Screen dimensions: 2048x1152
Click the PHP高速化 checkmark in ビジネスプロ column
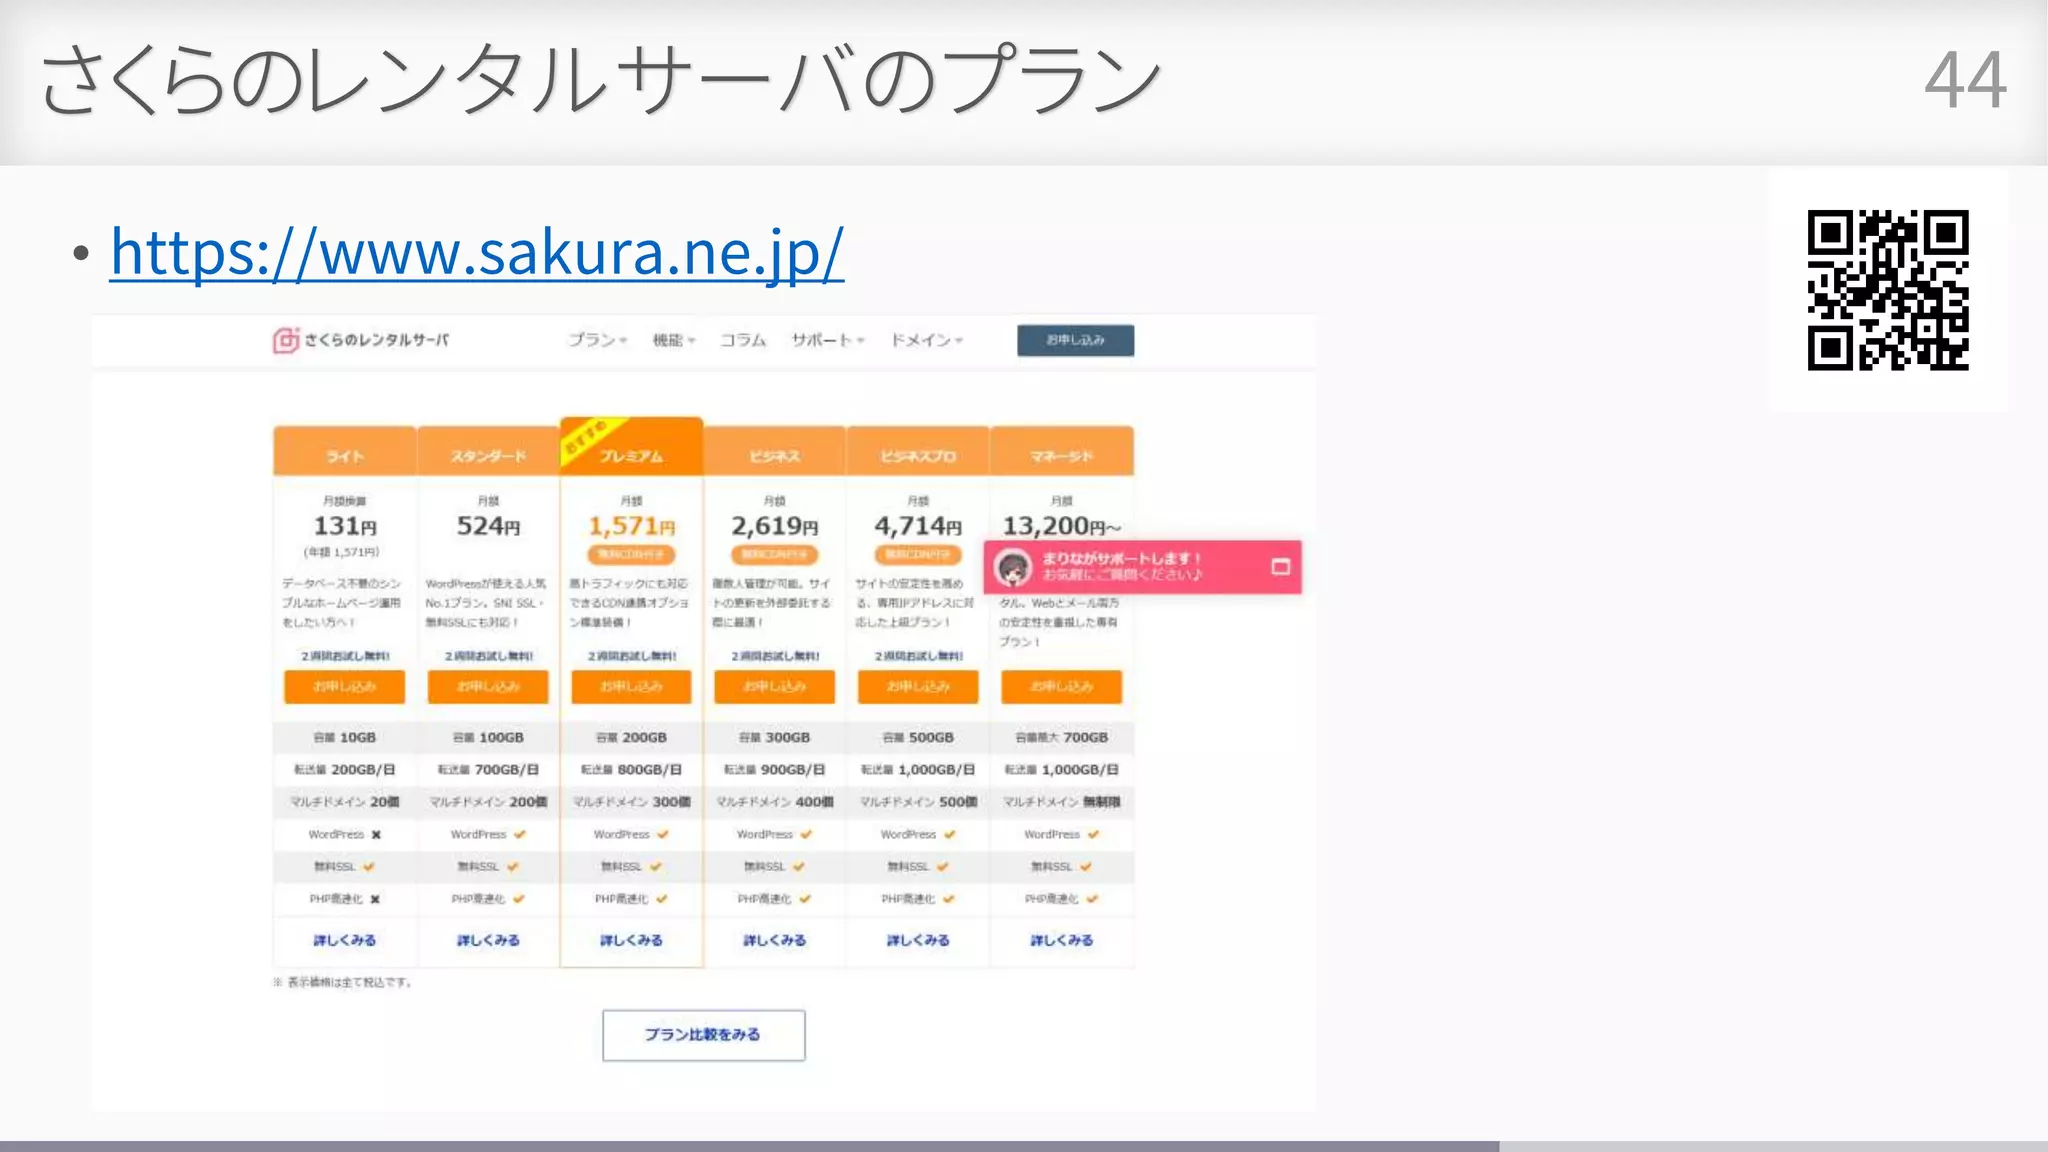(949, 899)
